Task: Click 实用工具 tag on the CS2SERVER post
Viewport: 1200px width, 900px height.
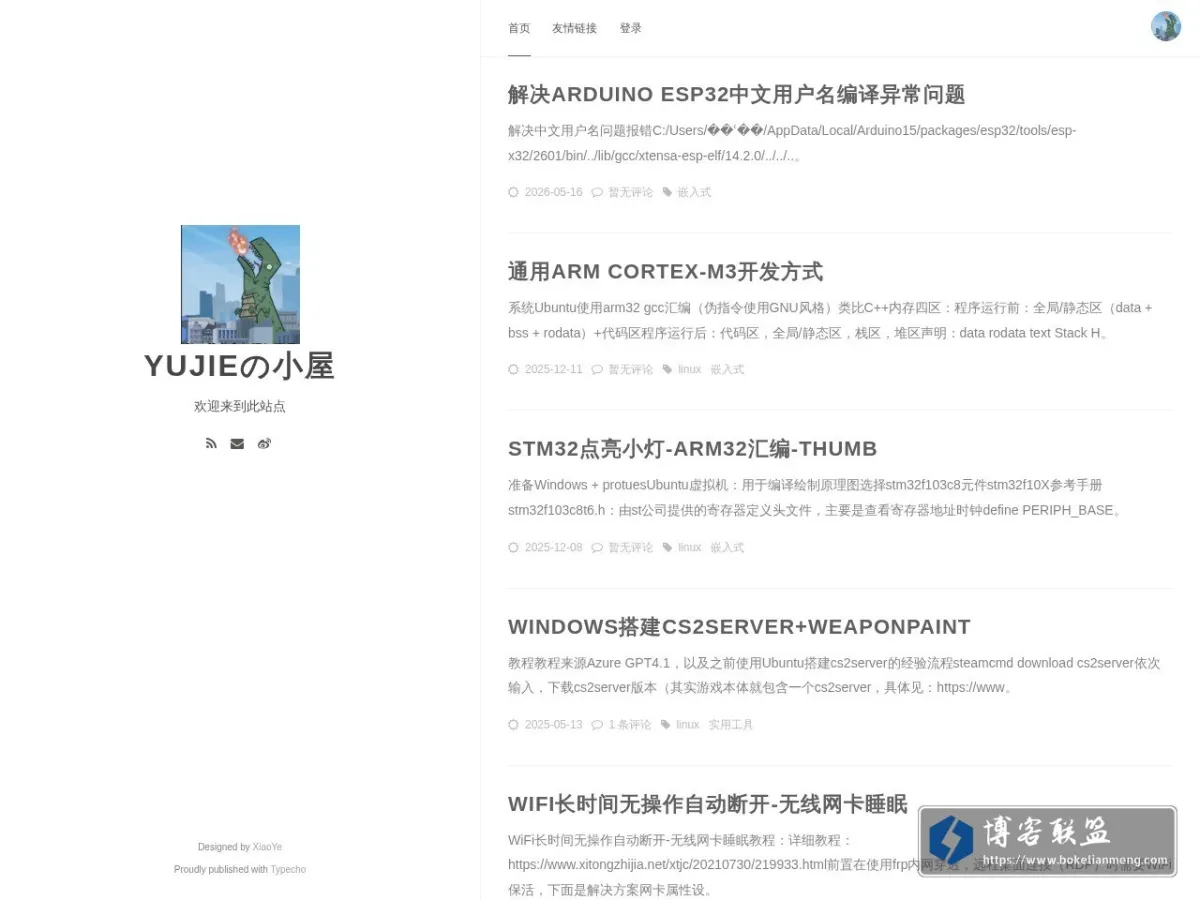Action: pos(731,724)
